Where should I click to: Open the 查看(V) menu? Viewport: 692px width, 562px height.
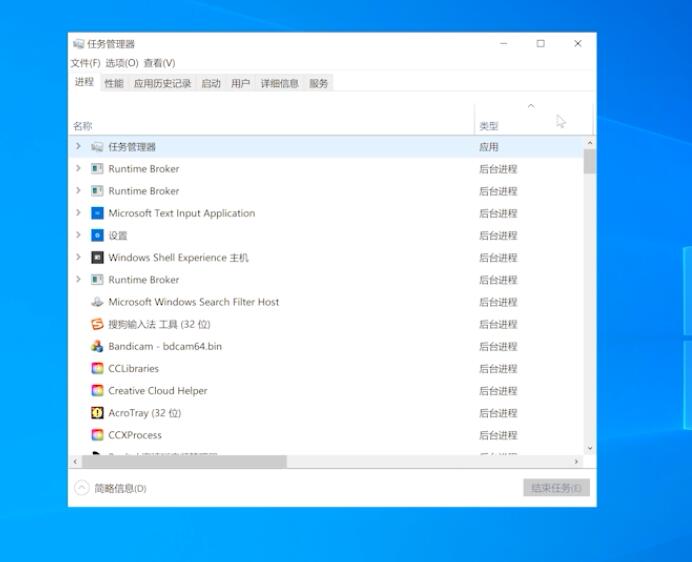coord(159,63)
